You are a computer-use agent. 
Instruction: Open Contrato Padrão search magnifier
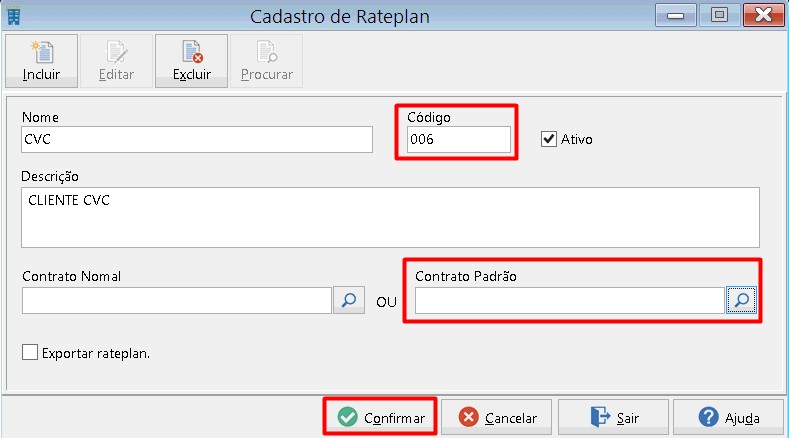click(741, 301)
